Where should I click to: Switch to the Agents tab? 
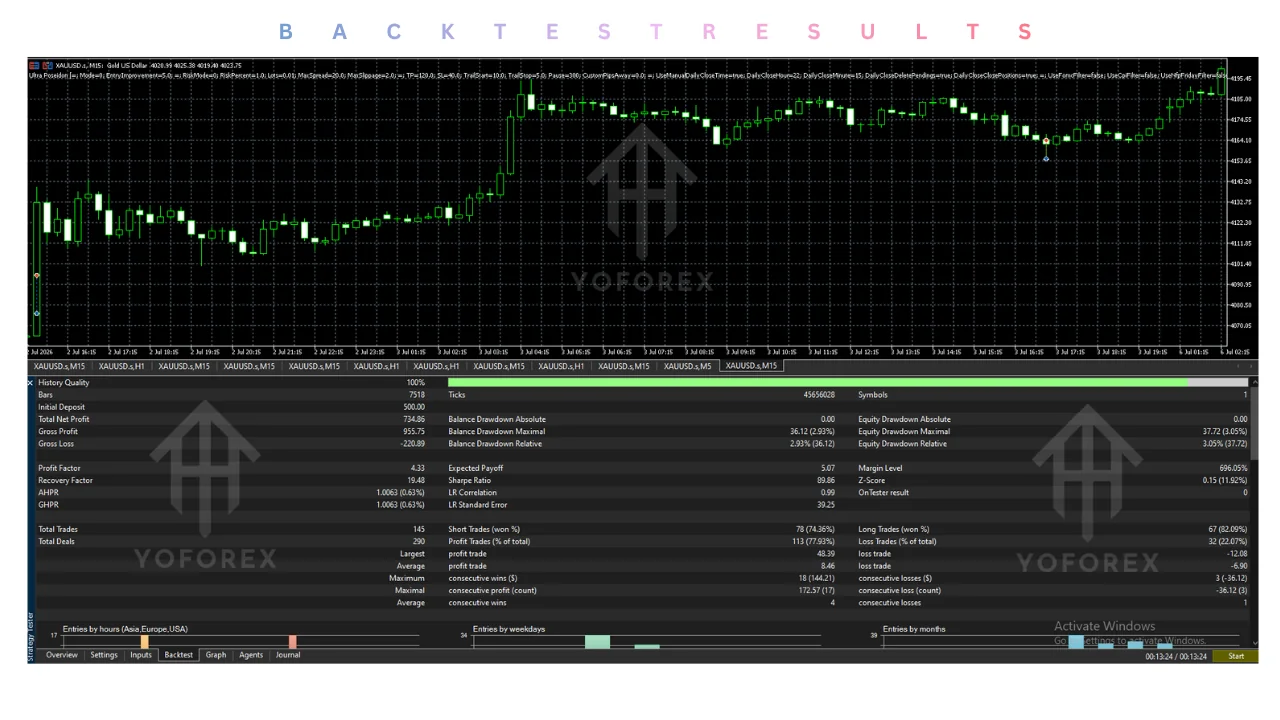tap(251, 655)
